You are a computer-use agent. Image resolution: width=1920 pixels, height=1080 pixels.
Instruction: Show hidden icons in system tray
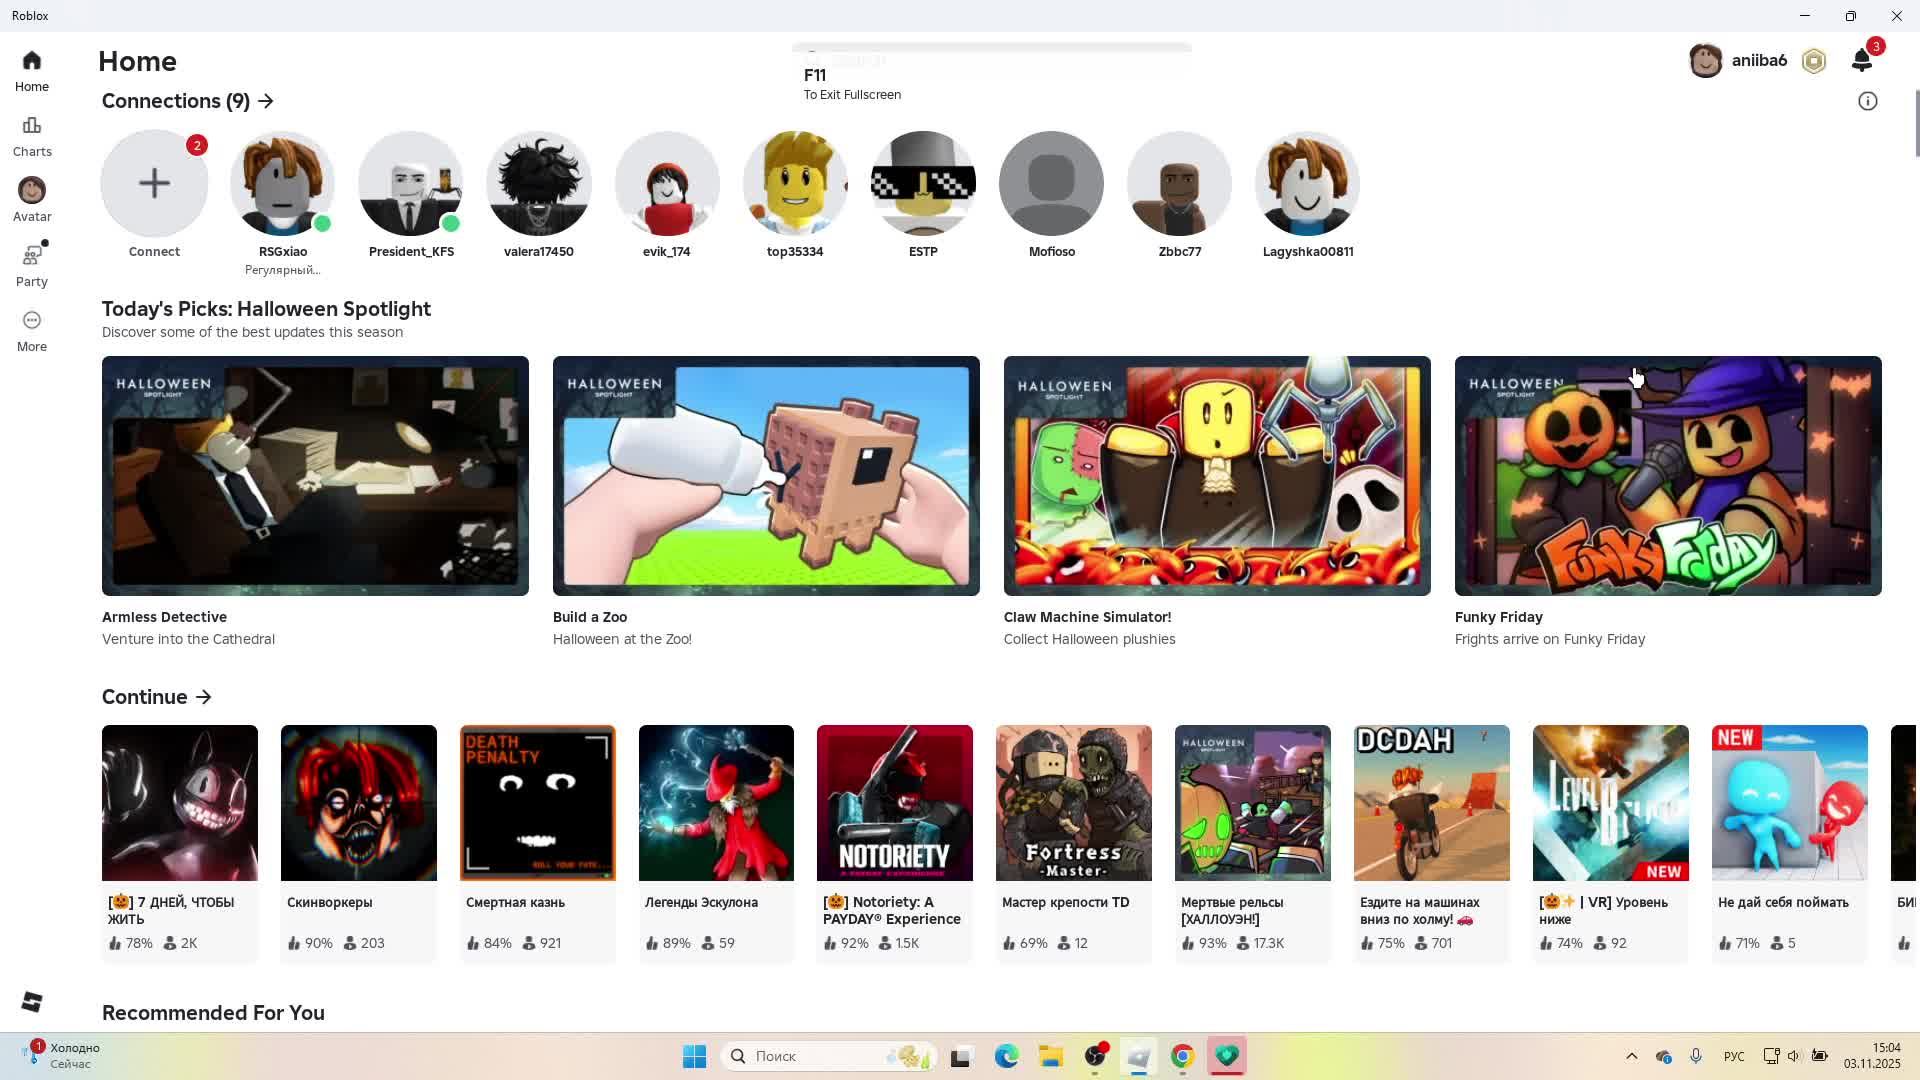tap(1631, 1056)
